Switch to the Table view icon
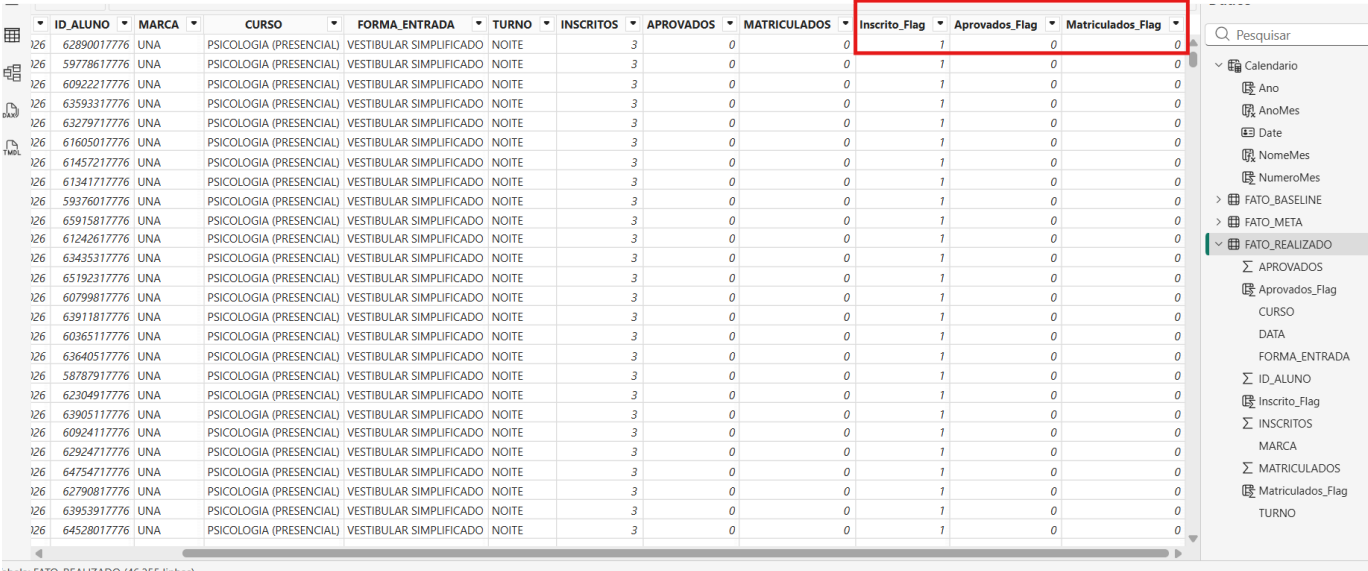This screenshot has width=1368, height=571. click(x=14, y=35)
